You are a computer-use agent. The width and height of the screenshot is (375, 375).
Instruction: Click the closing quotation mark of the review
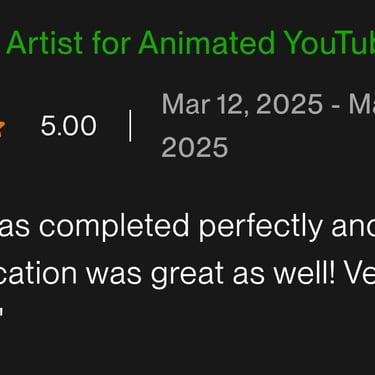pyautogui.click(x=1, y=314)
